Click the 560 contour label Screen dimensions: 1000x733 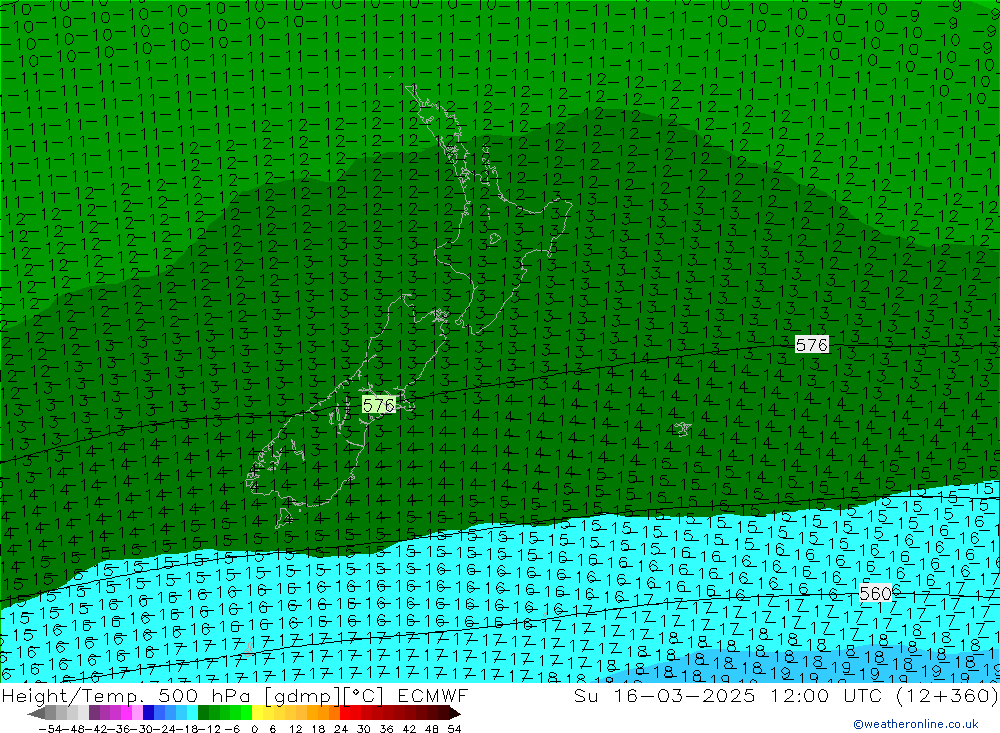click(x=875, y=593)
